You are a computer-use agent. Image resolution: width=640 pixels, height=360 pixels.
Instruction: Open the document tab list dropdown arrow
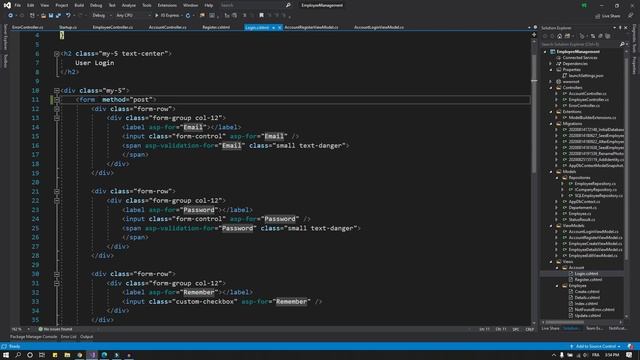pos(529,27)
